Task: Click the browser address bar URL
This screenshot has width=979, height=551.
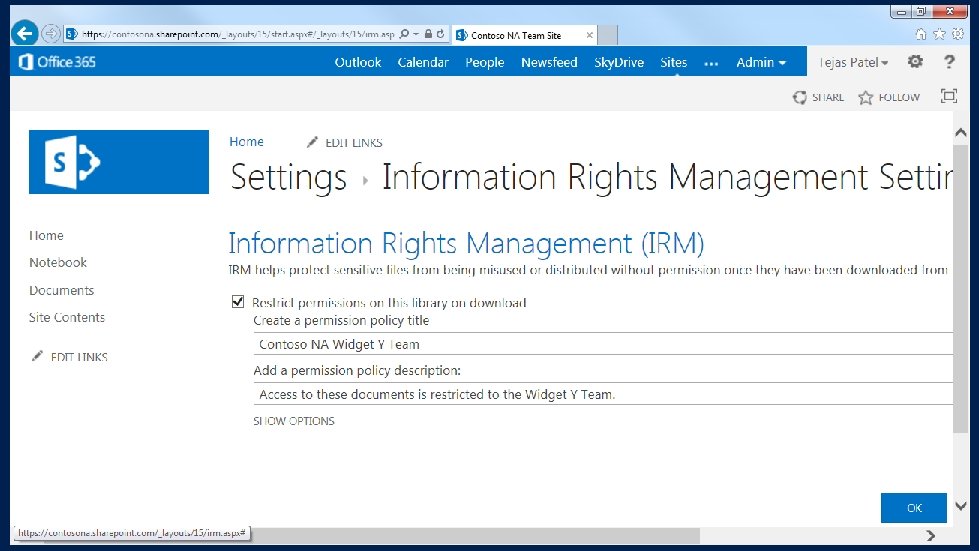Action: [x=237, y=34]
